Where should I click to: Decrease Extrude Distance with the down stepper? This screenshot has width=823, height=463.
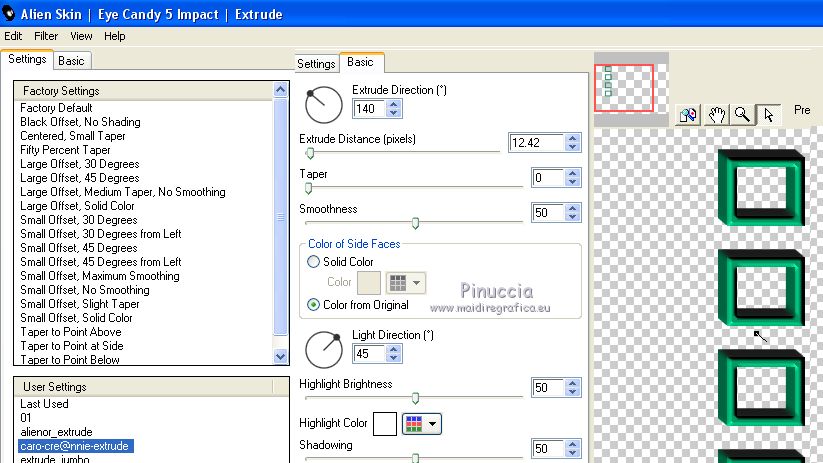click(x=573, y=147)
